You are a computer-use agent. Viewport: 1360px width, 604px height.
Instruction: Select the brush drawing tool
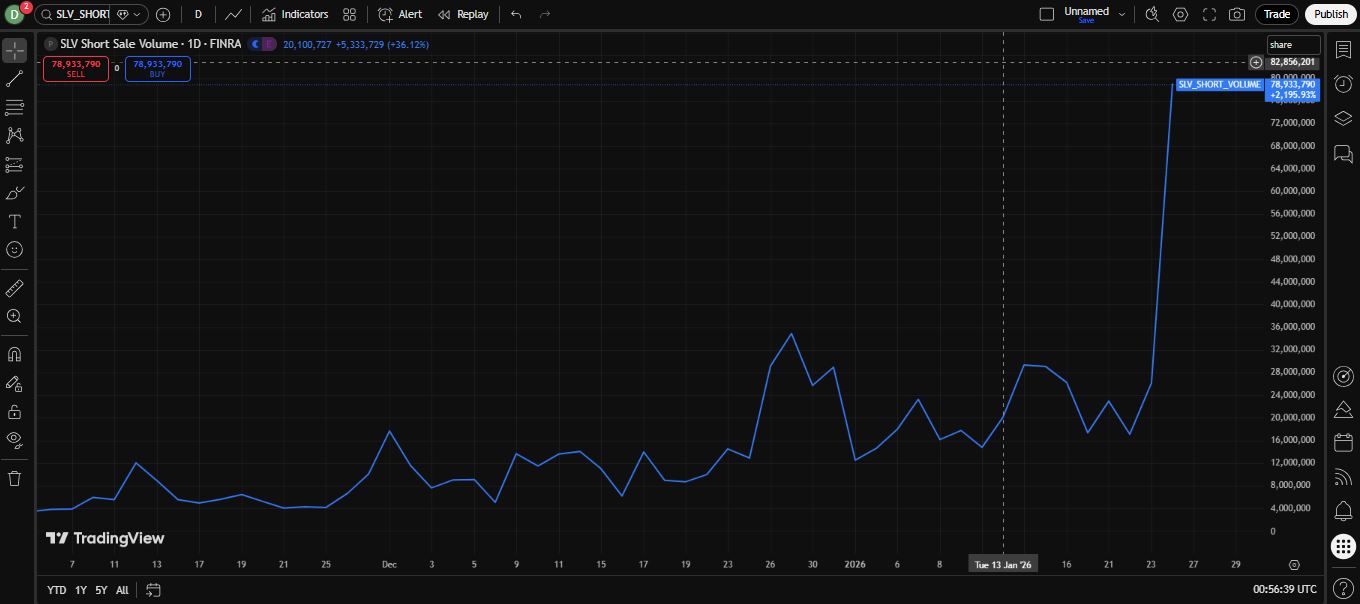point(15,193)
